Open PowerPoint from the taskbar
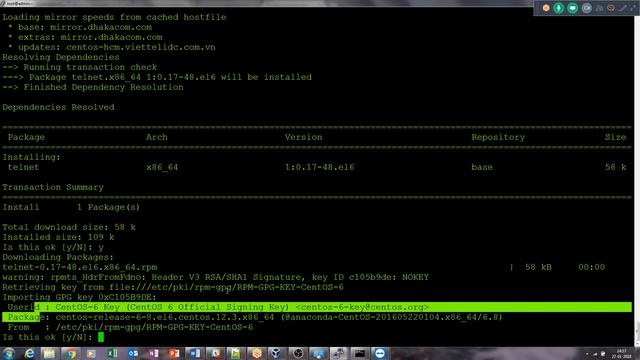This screenshot has height=360, width=640. click(x=174, y=353)
